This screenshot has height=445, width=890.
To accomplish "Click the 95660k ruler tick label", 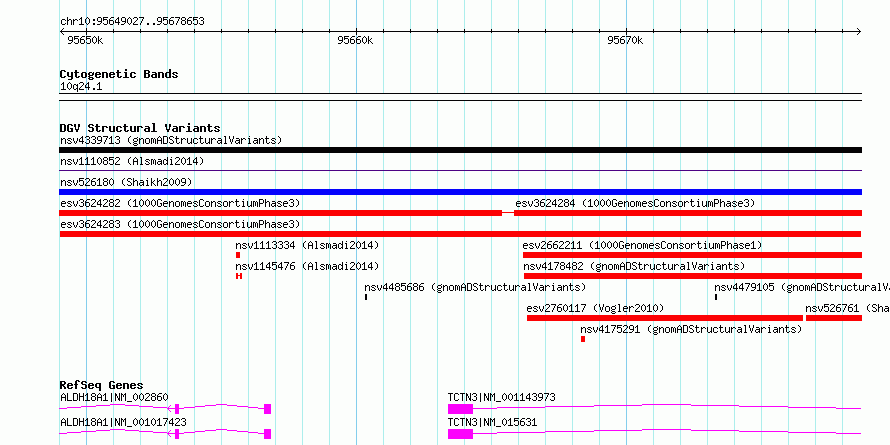I will [355, 40].
